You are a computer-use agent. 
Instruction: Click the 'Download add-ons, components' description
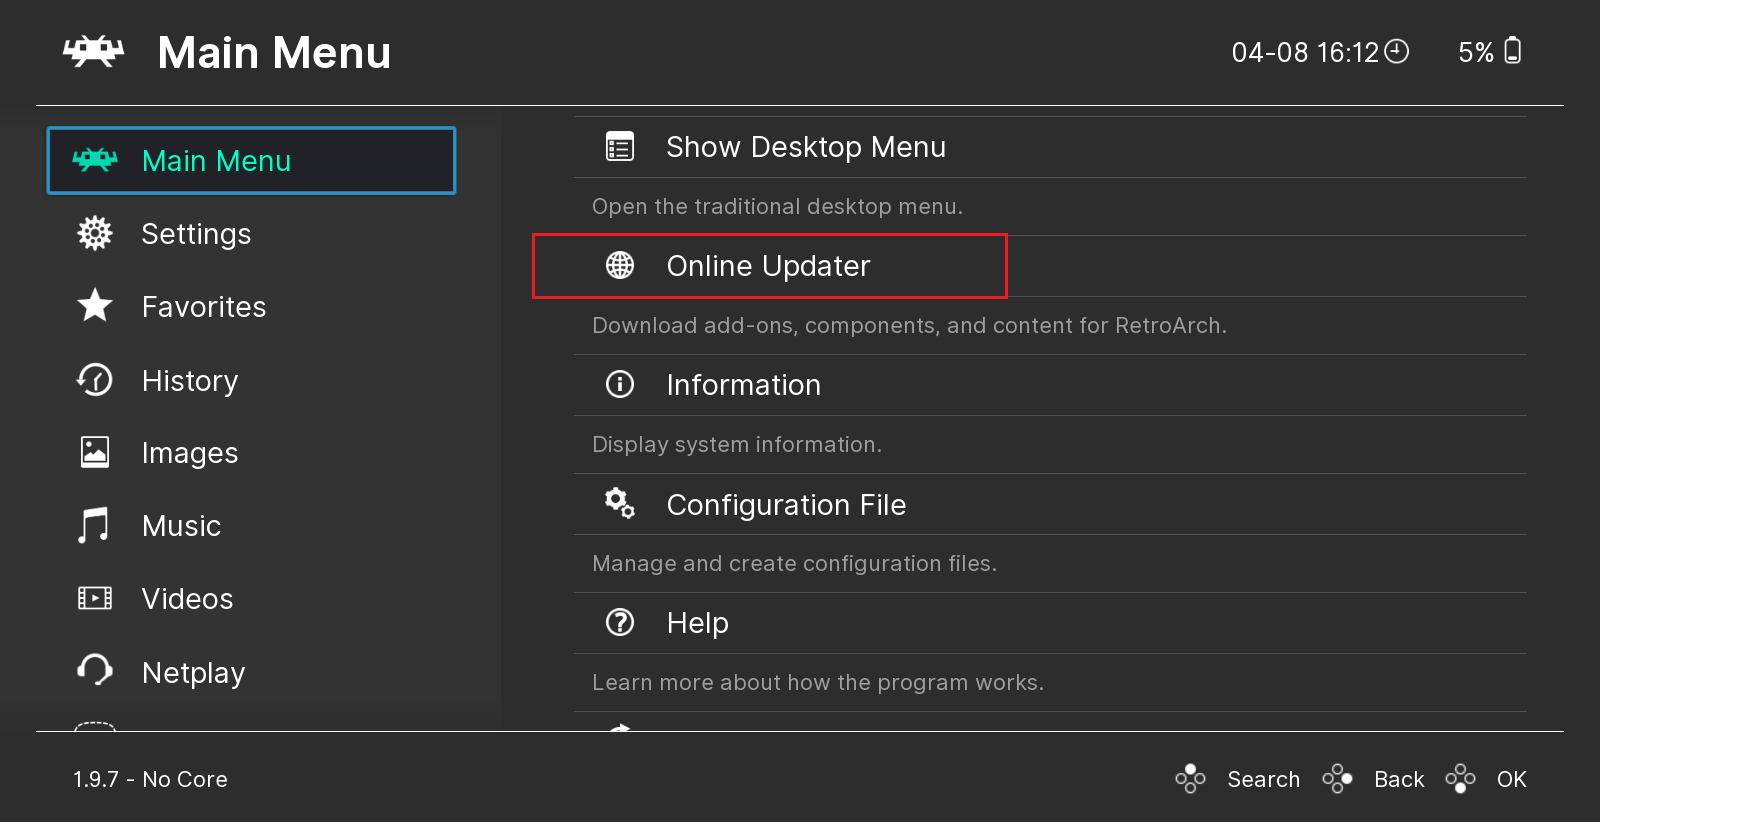pos(909,325)
